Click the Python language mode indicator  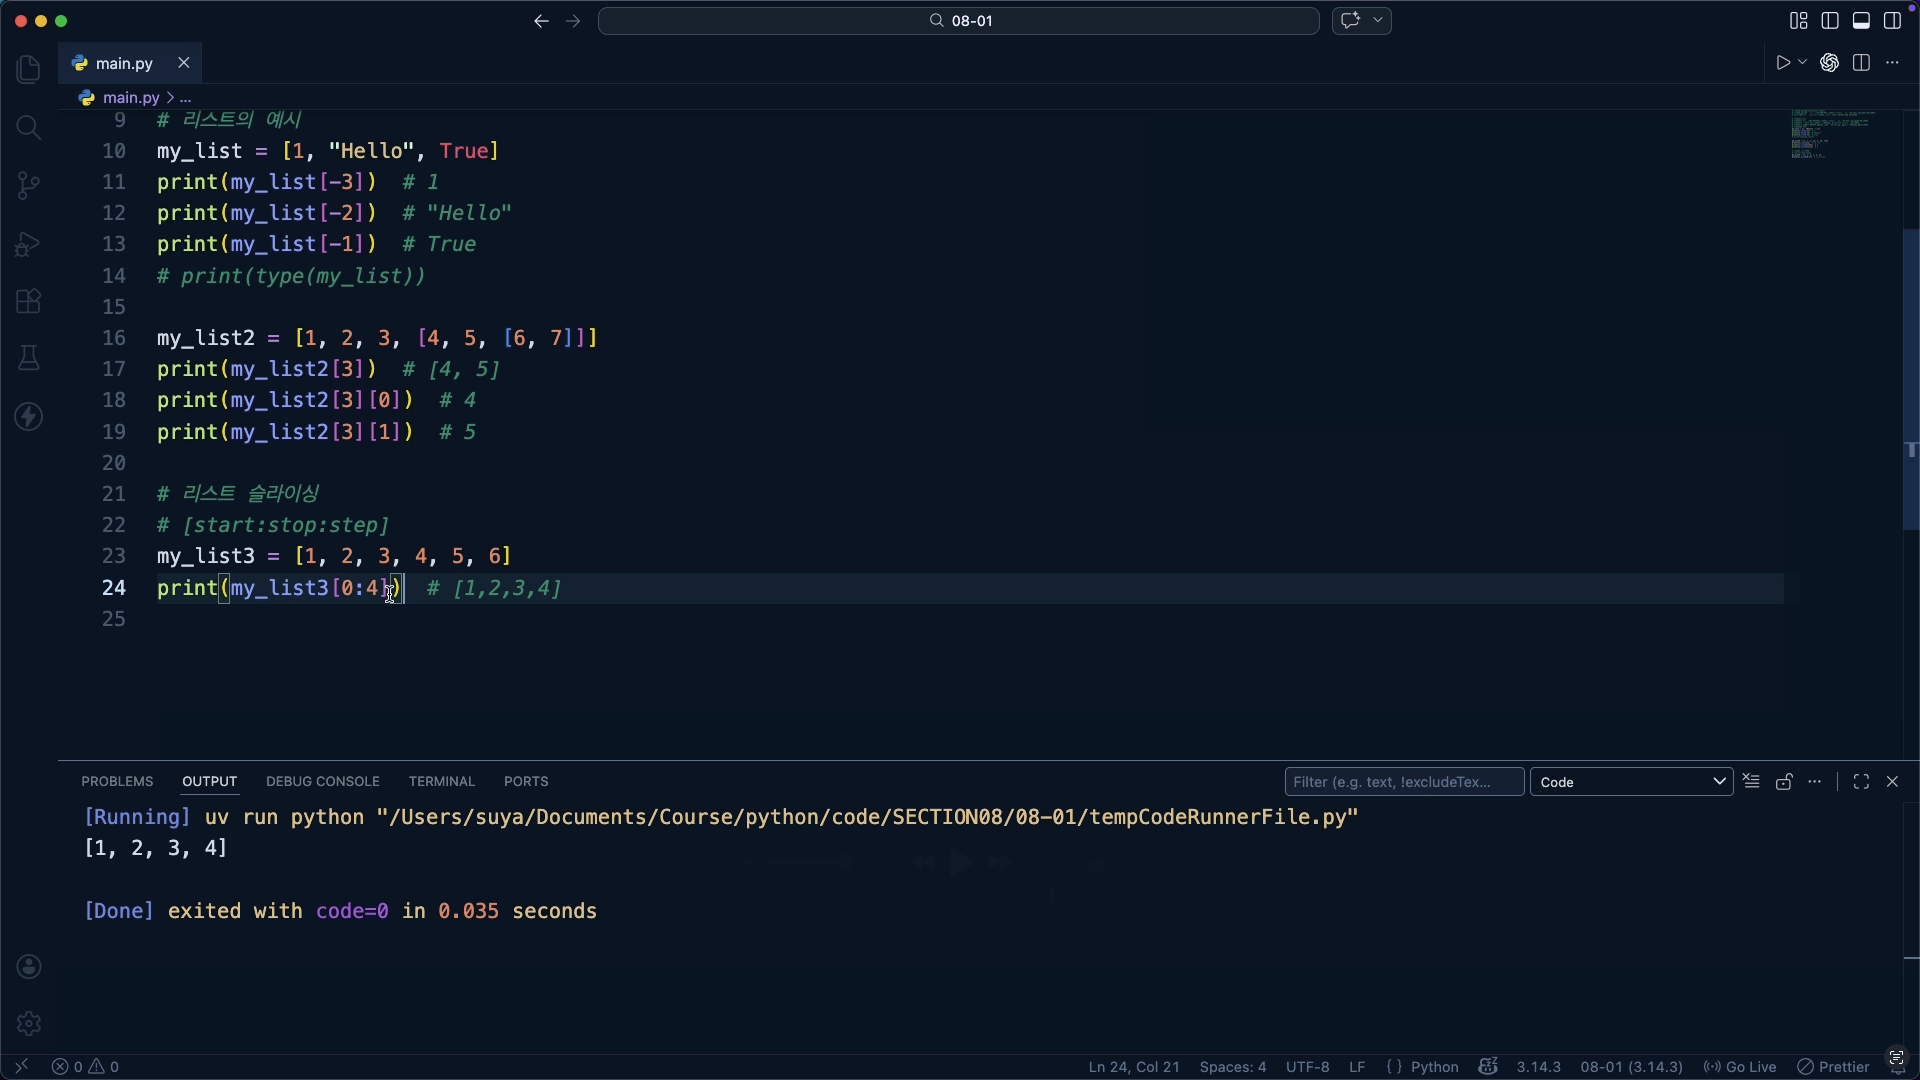(1434, 1067)
